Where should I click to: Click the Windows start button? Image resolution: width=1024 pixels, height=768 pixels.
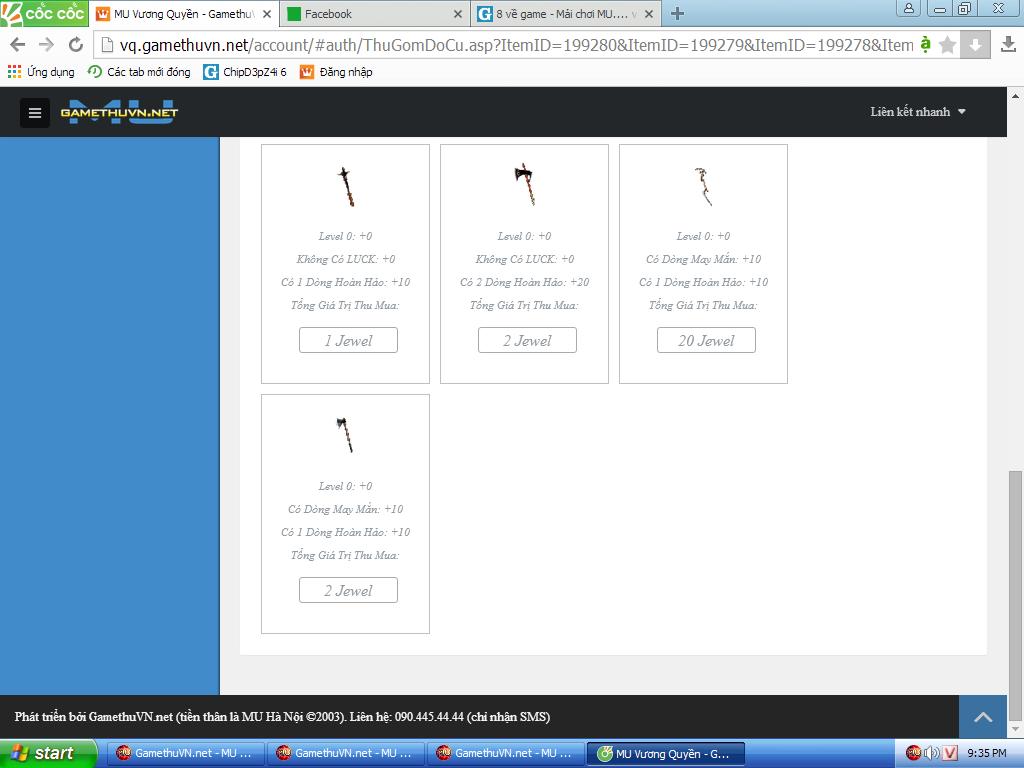(x=48, y=753)
